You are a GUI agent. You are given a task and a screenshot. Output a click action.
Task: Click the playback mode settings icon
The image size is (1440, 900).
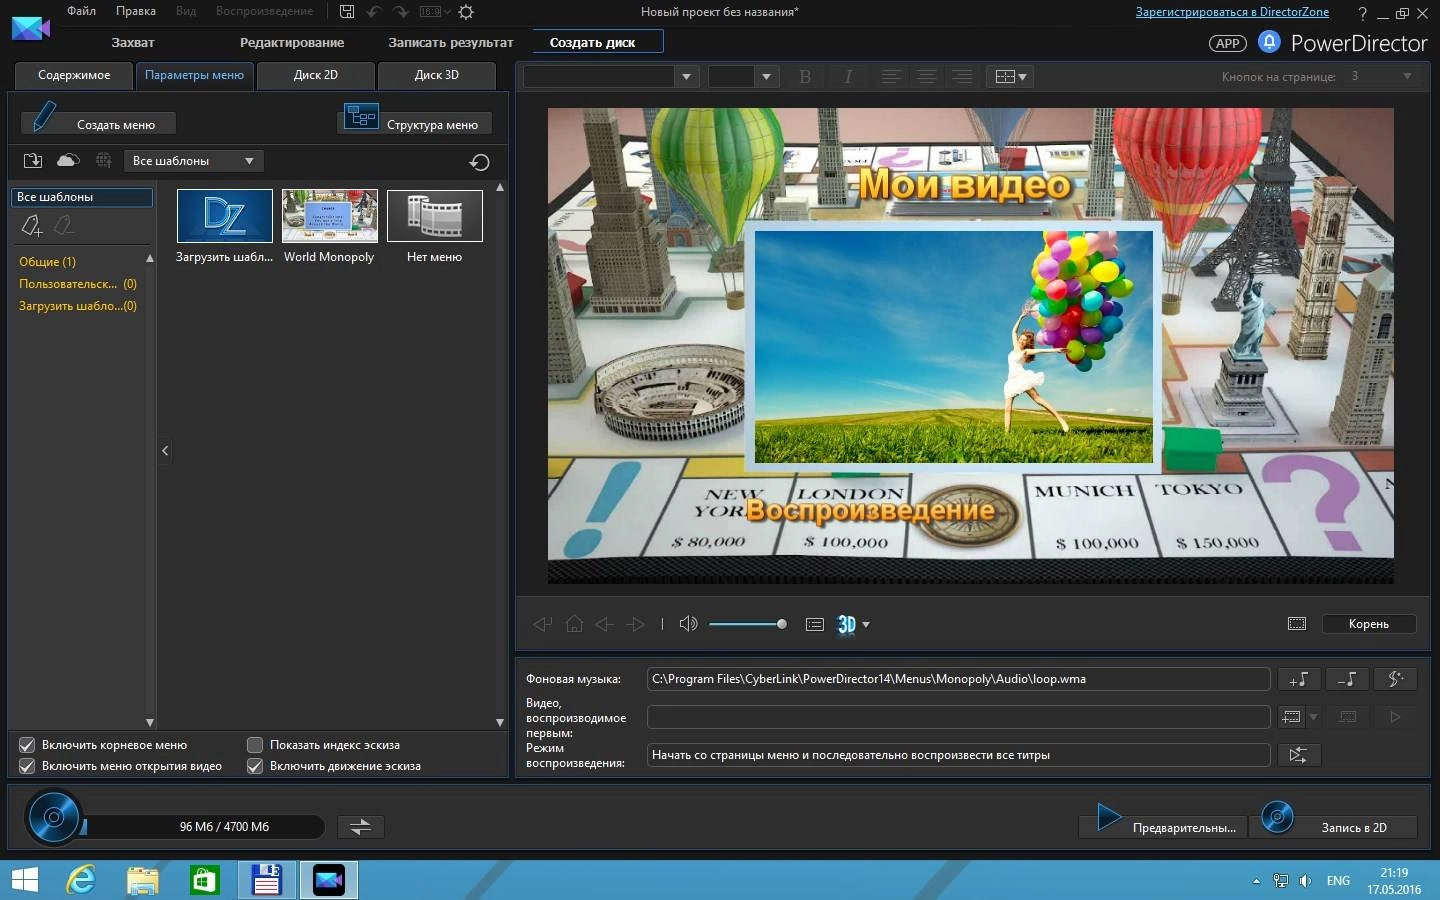1299,755
